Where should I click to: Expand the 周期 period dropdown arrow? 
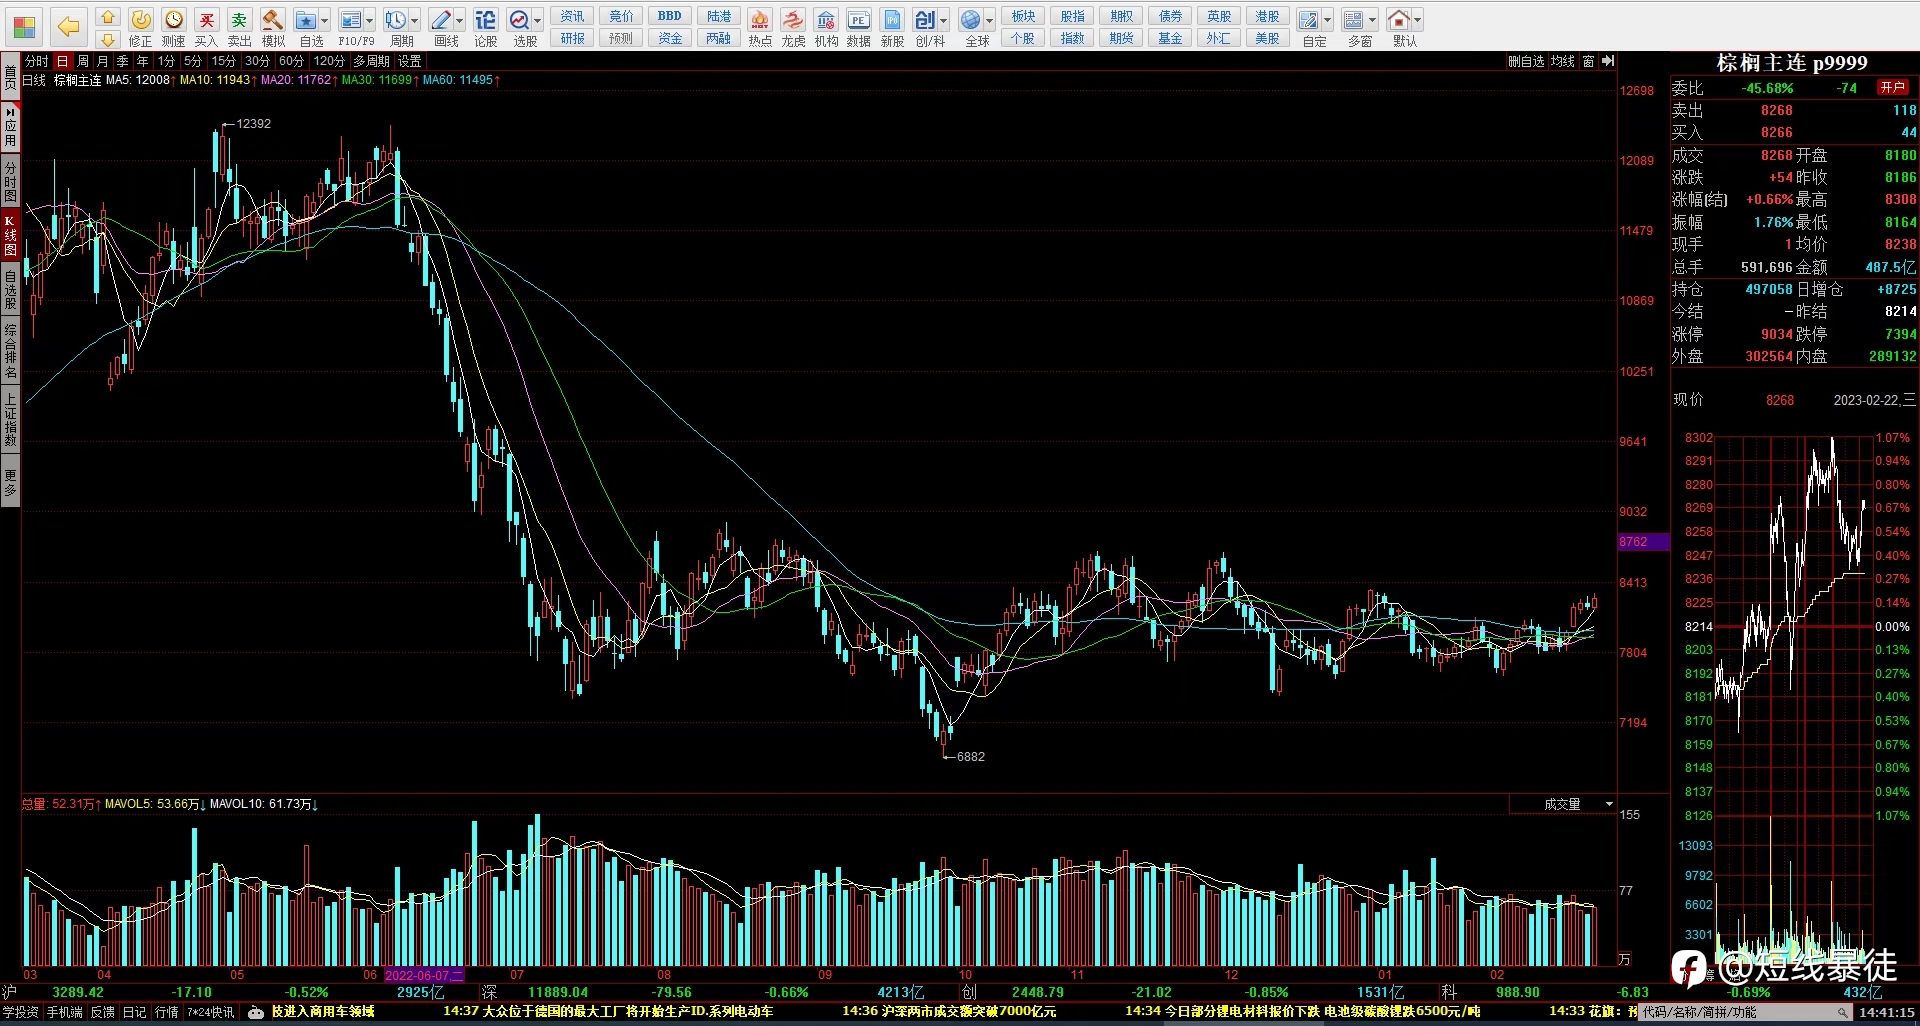click(x=414, y=20)
